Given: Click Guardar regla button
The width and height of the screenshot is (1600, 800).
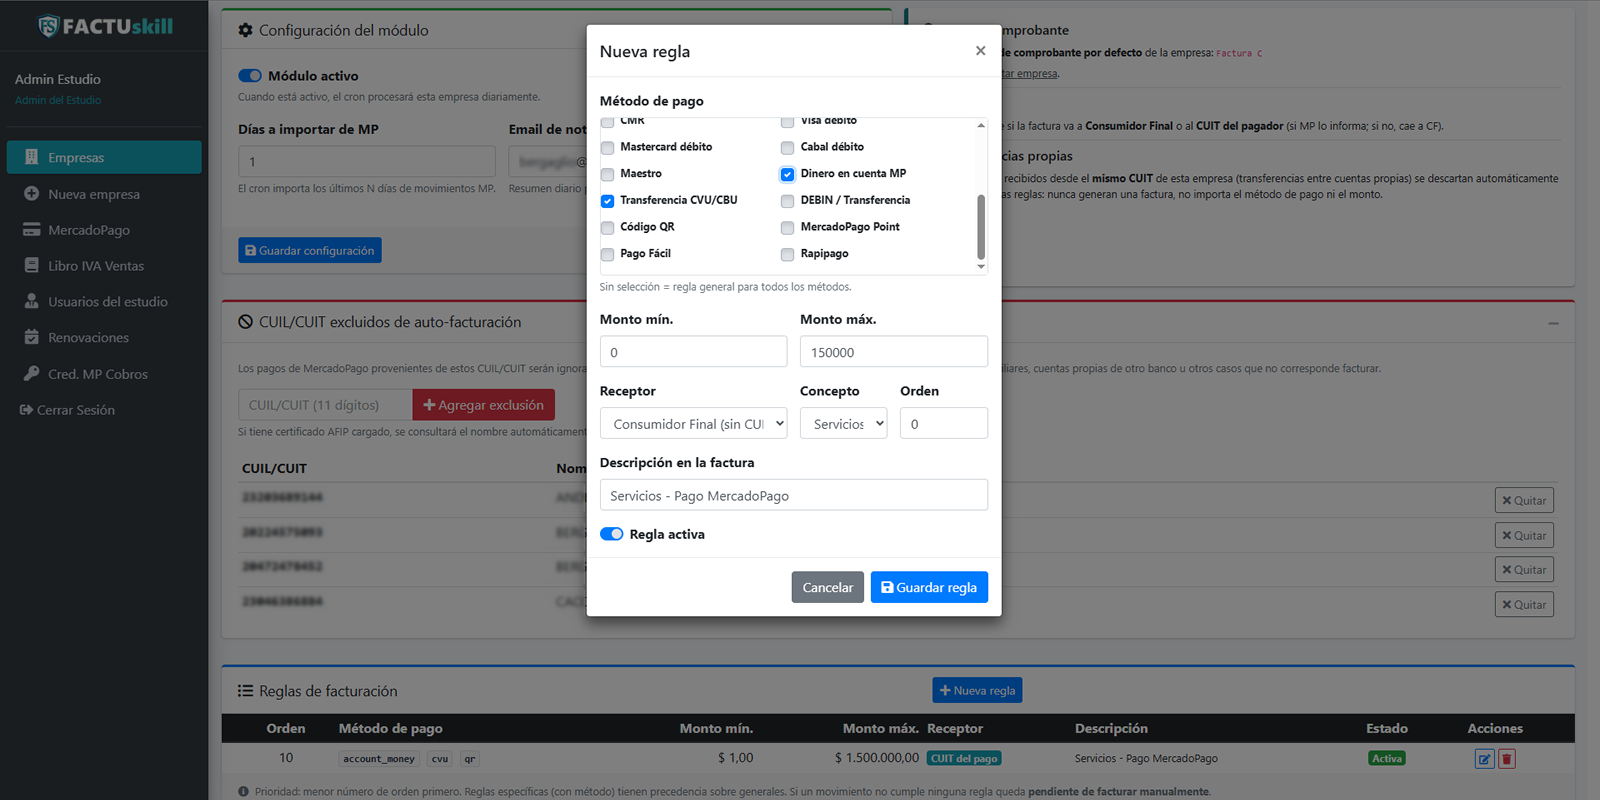Looking at the screenshot, I should pyautogui.click(x=929, y=587).
